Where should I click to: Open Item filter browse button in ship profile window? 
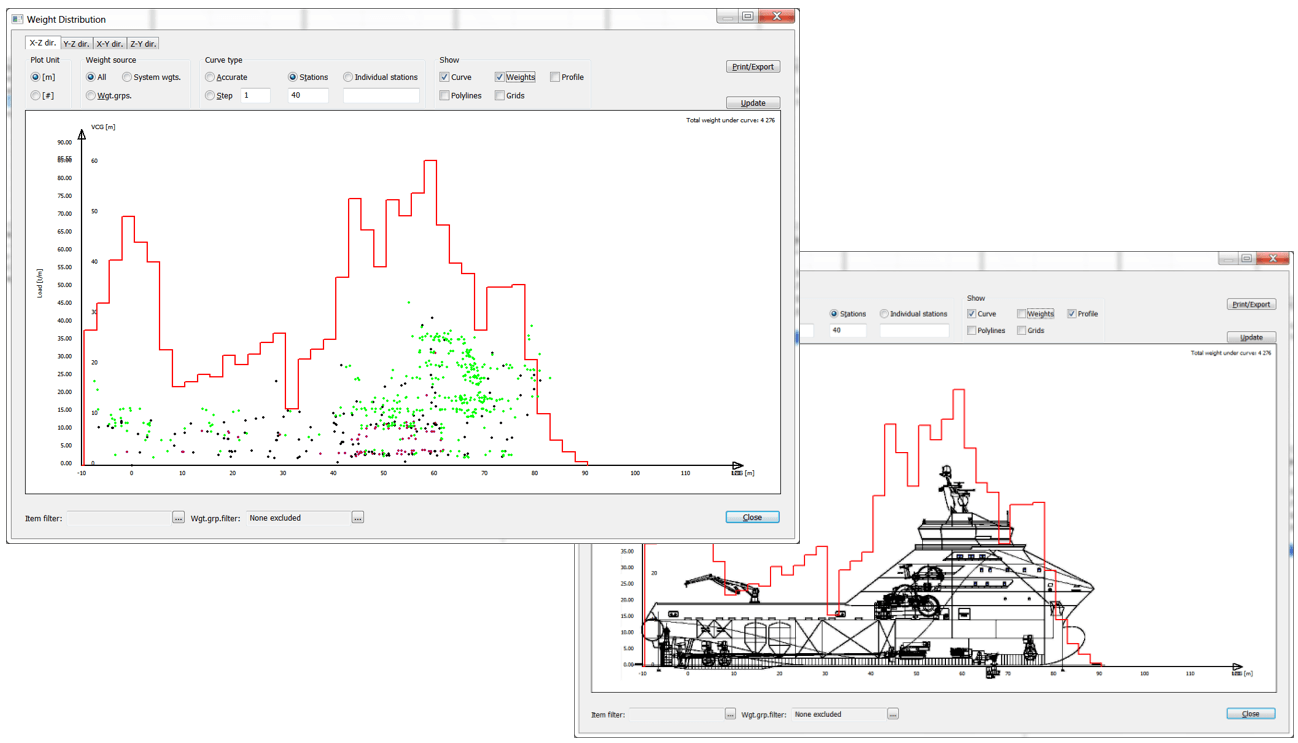[730, 714]
